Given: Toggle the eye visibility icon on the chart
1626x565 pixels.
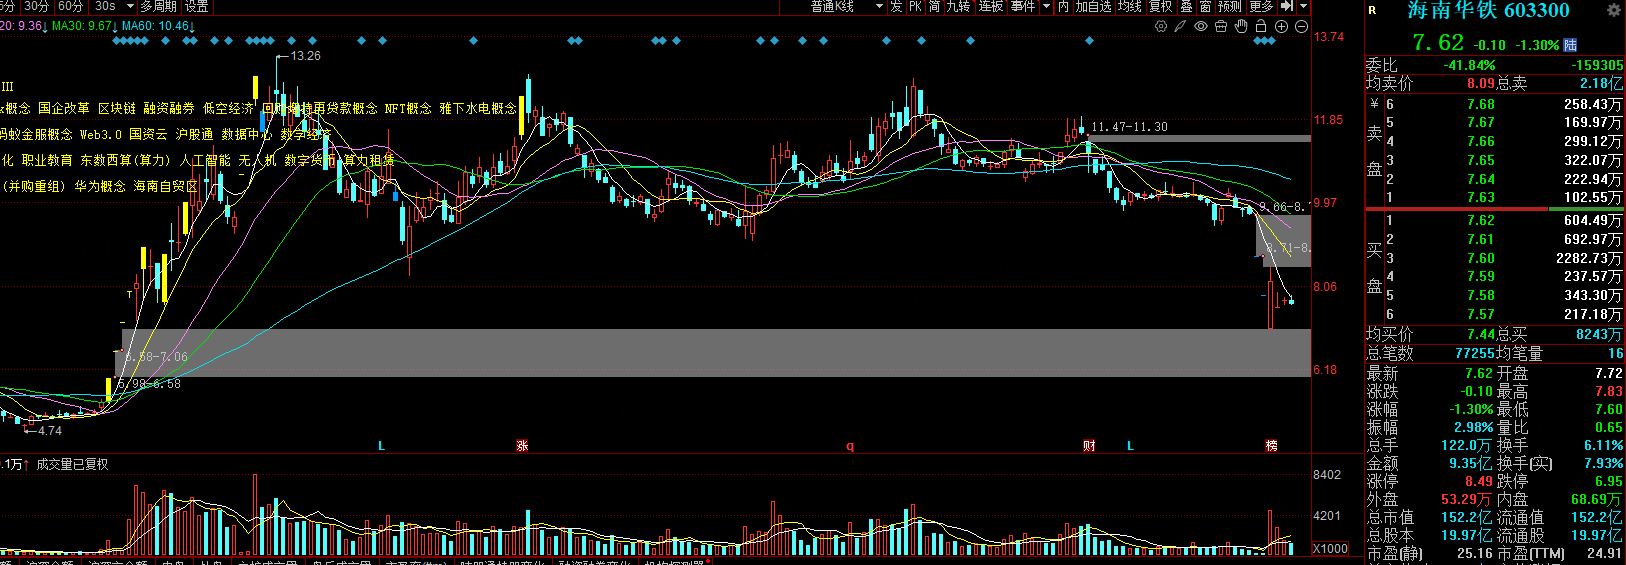Looking at the screenshot, I should tap(1201, 27).
